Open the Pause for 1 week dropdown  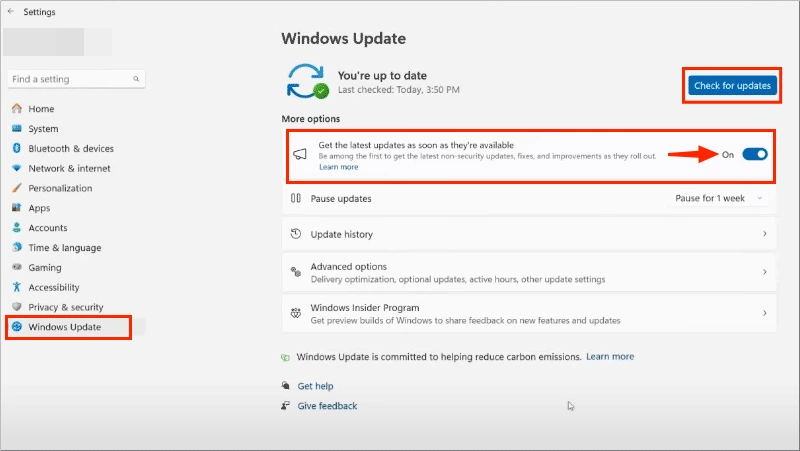(717, 198)
